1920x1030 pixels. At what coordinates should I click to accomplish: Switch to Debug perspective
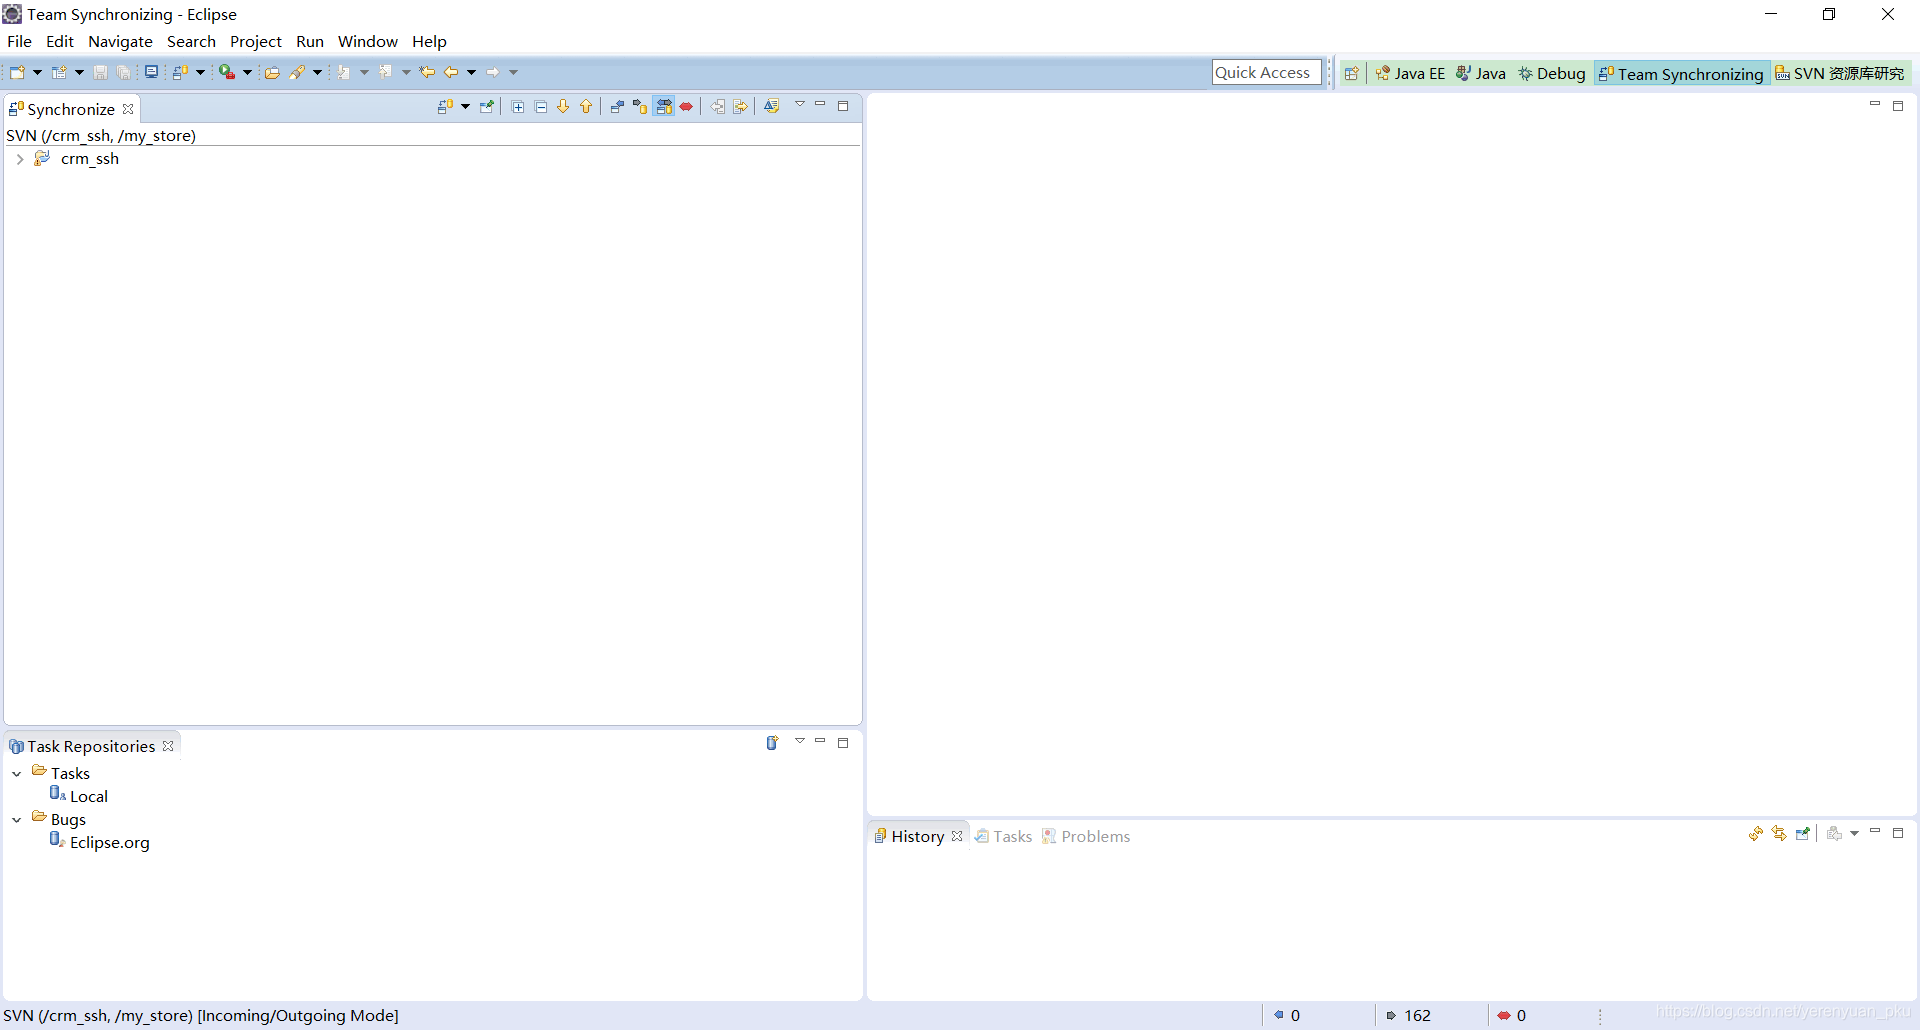[1552, 74]
